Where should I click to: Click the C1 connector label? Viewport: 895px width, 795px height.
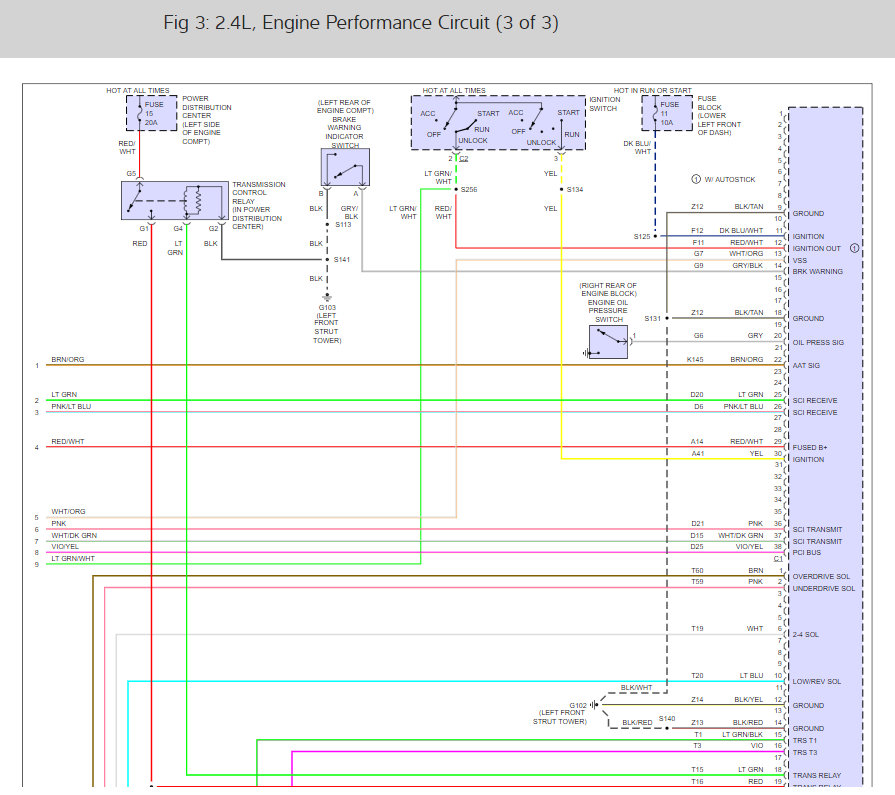(778, 559)
